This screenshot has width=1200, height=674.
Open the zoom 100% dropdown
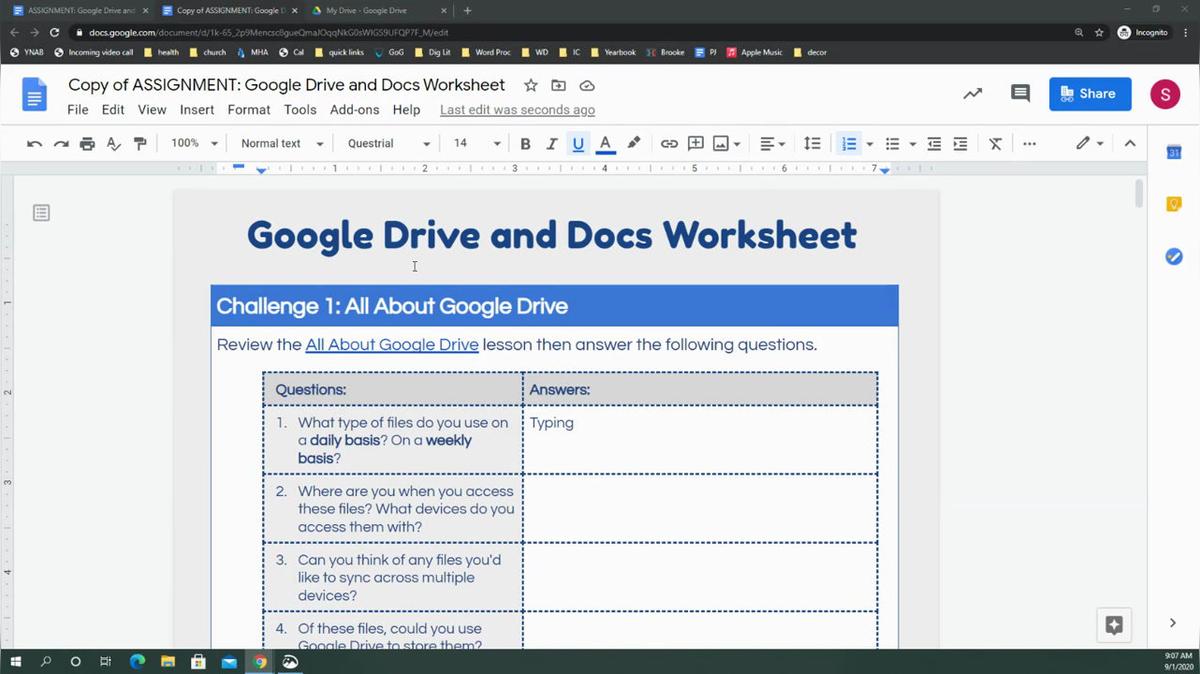[193, 144]
